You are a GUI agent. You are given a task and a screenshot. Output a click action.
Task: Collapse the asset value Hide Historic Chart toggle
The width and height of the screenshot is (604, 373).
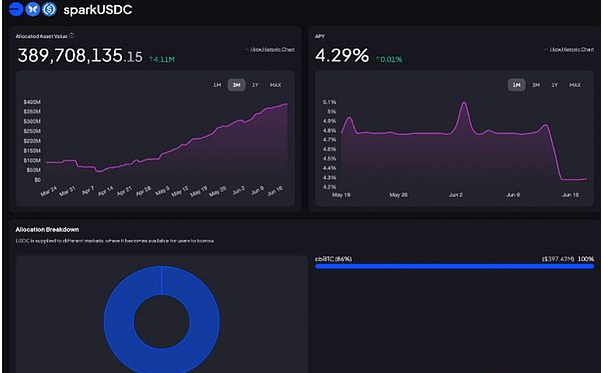270,49
